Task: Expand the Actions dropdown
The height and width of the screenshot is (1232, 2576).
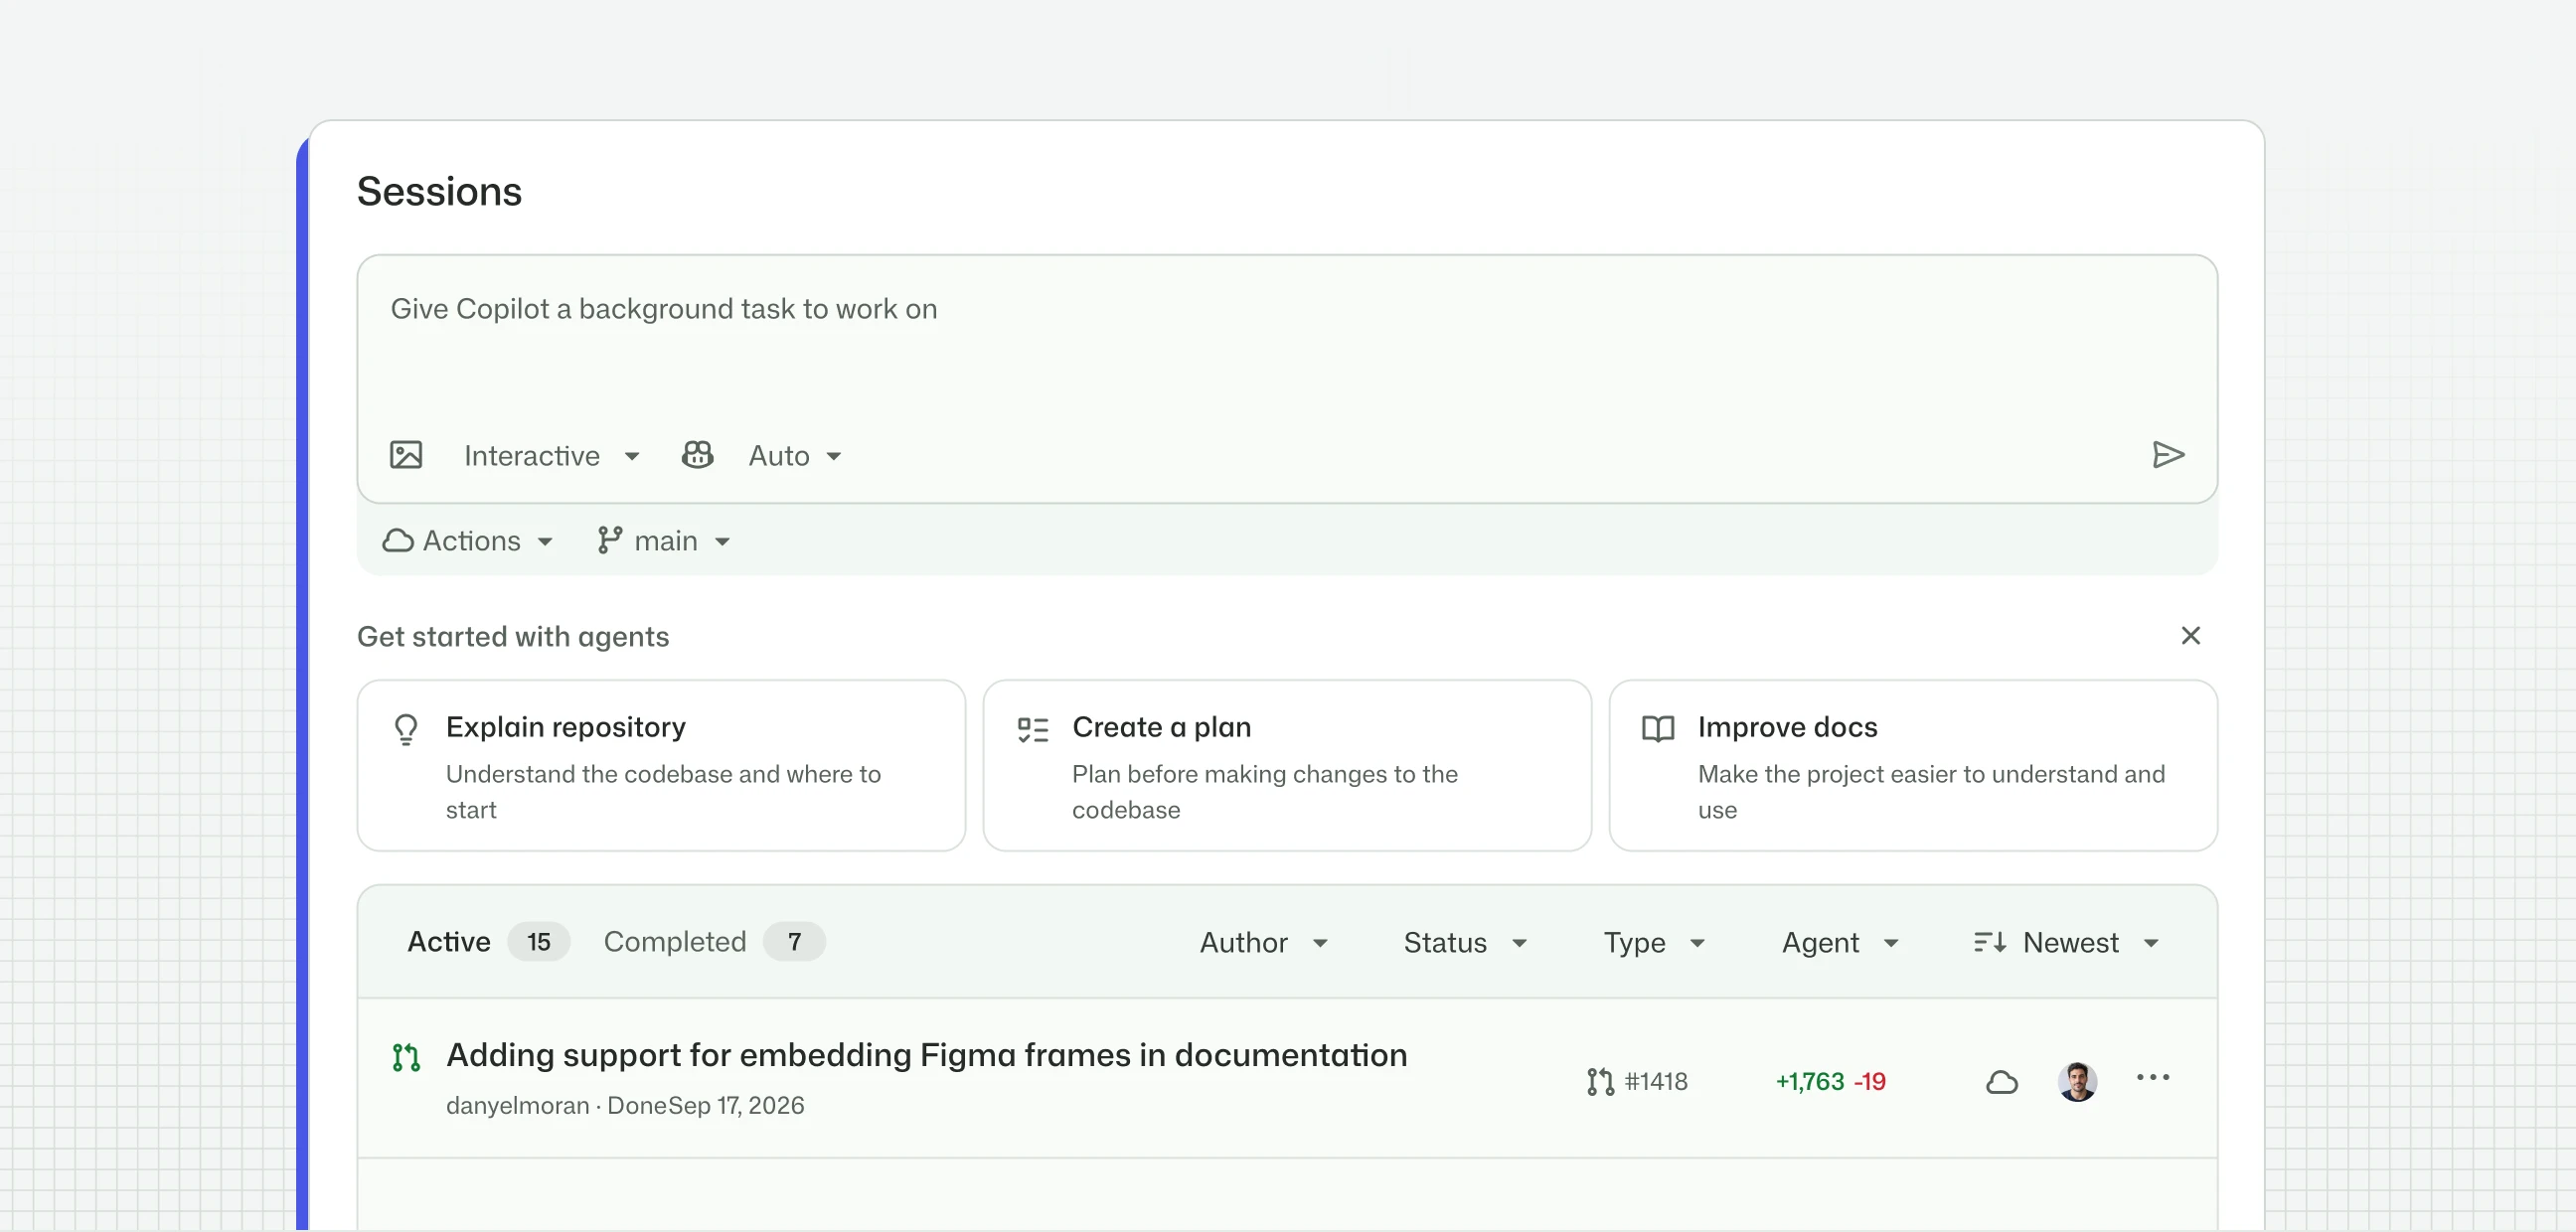Action: [x=468, y=541]
